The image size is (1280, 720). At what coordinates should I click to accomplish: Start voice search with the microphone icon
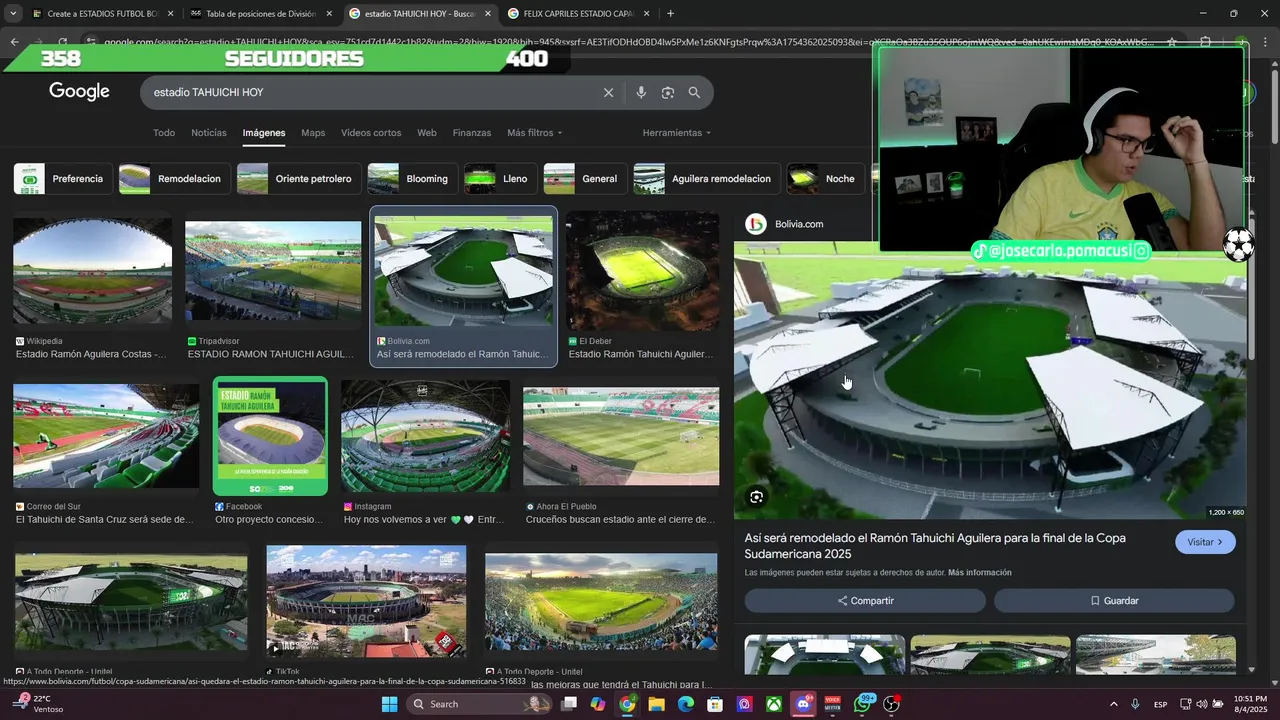pos(641,92)
